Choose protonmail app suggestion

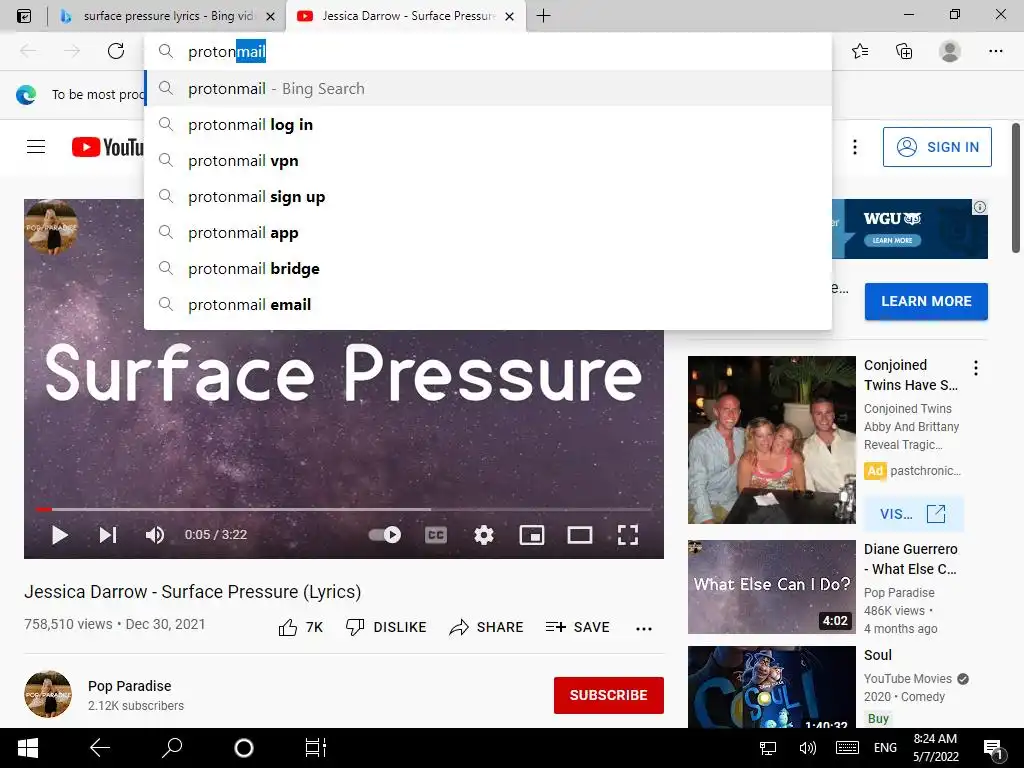tap(488, 232)
